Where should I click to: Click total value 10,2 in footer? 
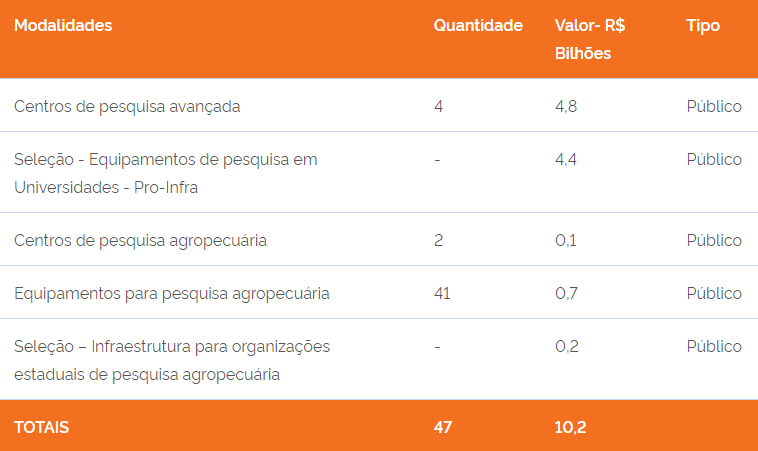[x=570, y=427]
